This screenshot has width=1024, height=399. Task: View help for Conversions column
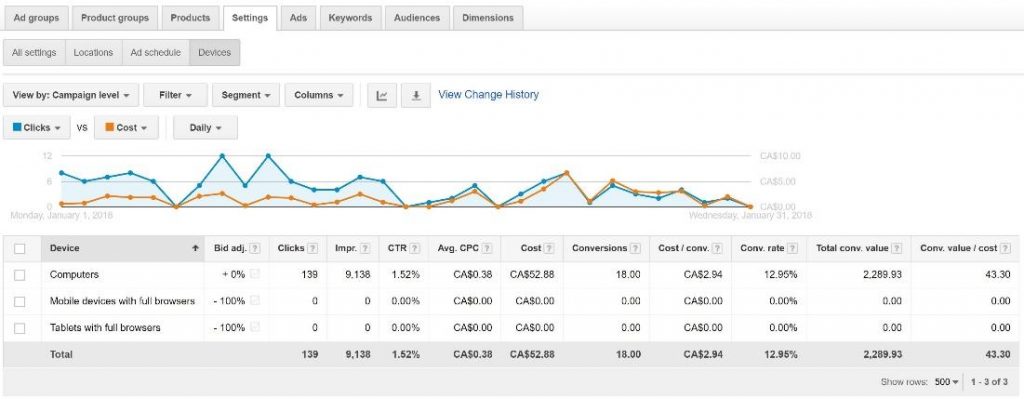point(635,248)
